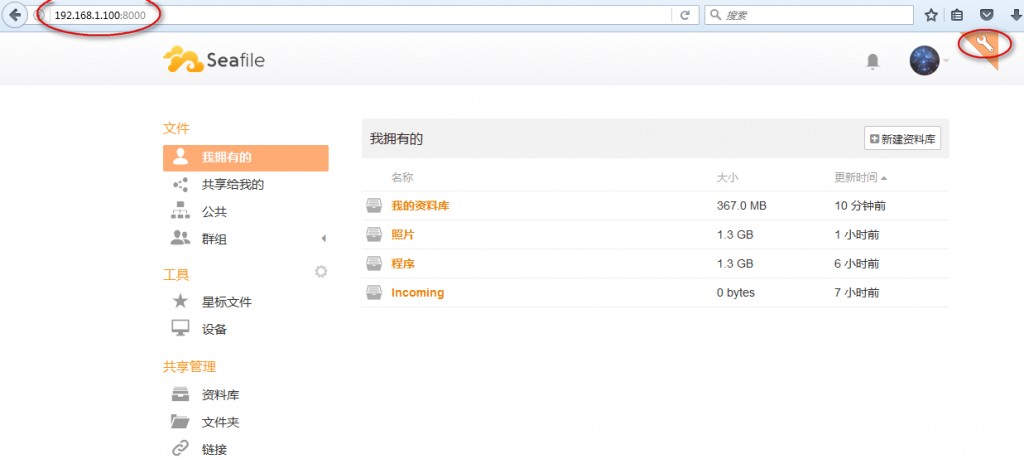Open the Incoming library
This screenshot has height=459, width=1024.
coord(417,293)
